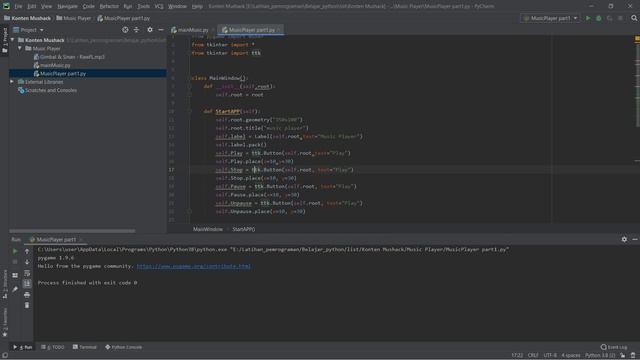
Task: Toggle the Favorites tool window side tab
Action: (x=4, y=322)
